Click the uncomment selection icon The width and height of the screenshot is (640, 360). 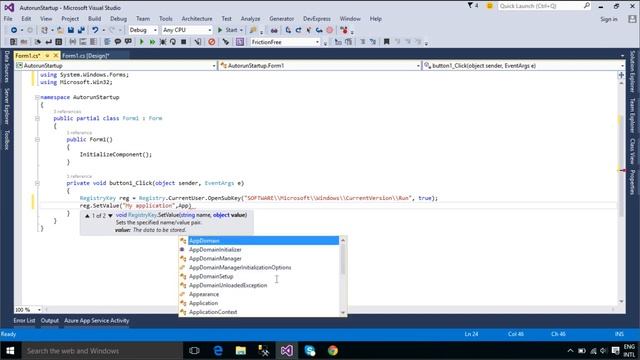point(128,42)
